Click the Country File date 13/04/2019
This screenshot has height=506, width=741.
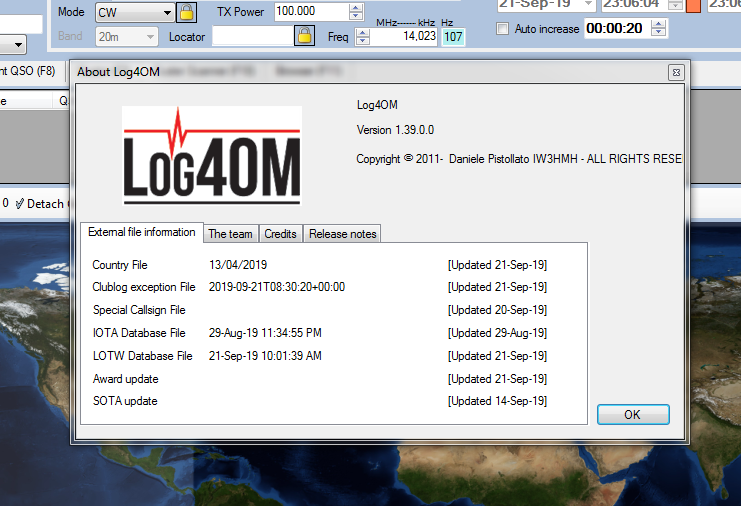click(x=238, y=265)
